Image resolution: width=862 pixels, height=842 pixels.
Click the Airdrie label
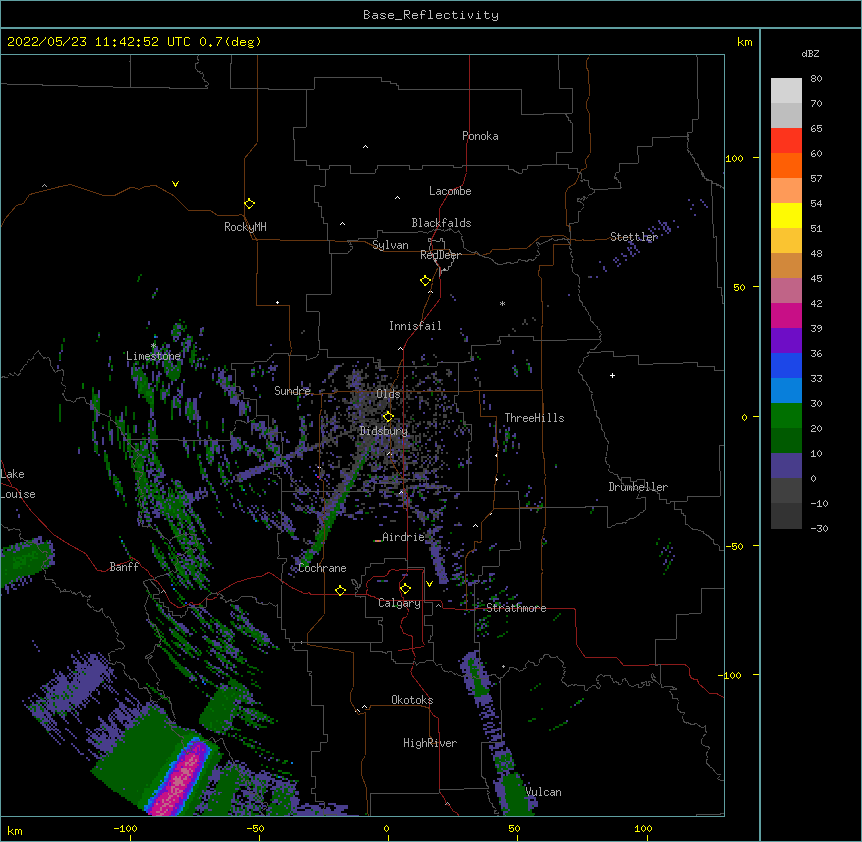(403, 537)
